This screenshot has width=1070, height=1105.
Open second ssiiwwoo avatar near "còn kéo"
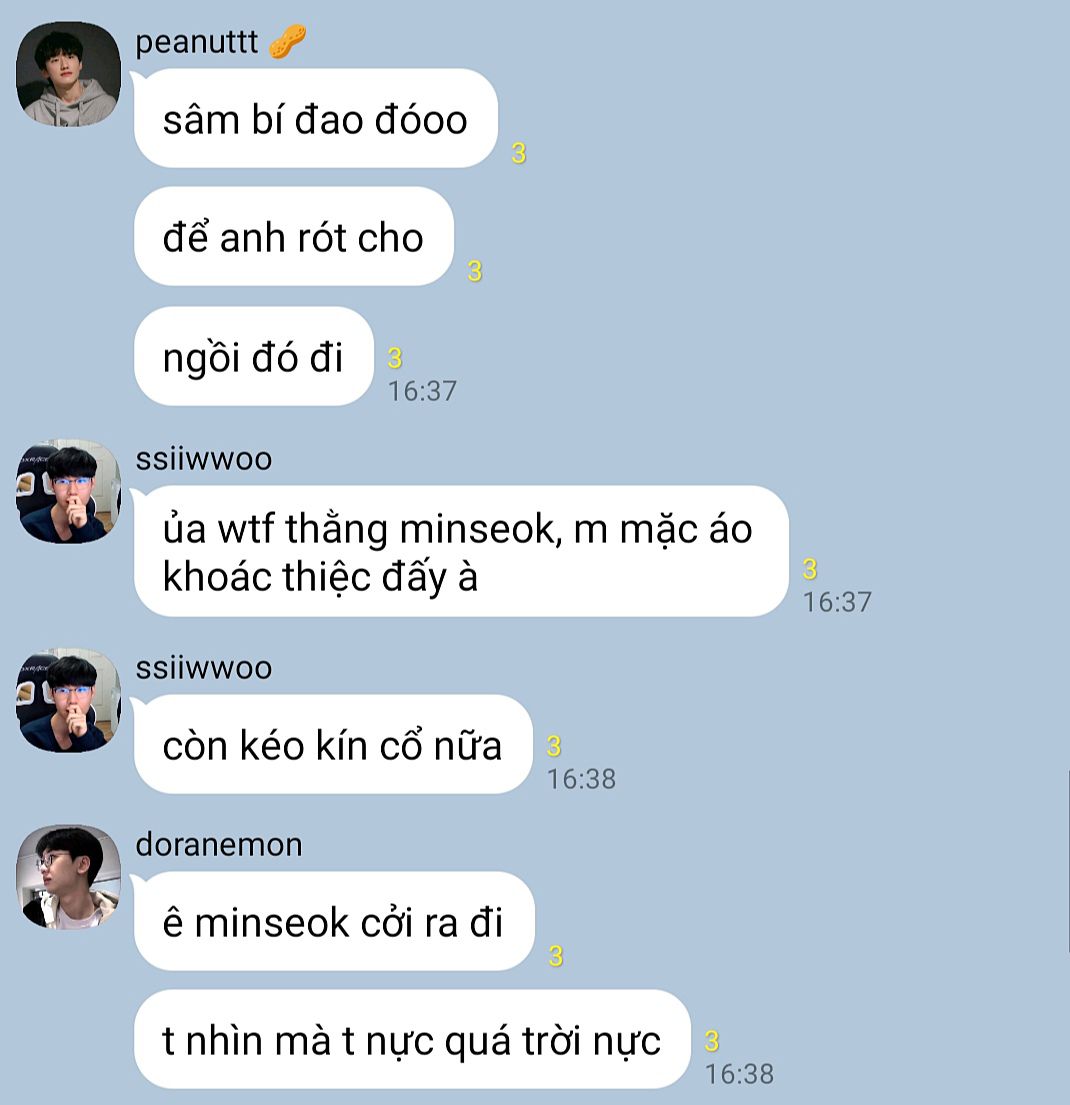(68, 700)
